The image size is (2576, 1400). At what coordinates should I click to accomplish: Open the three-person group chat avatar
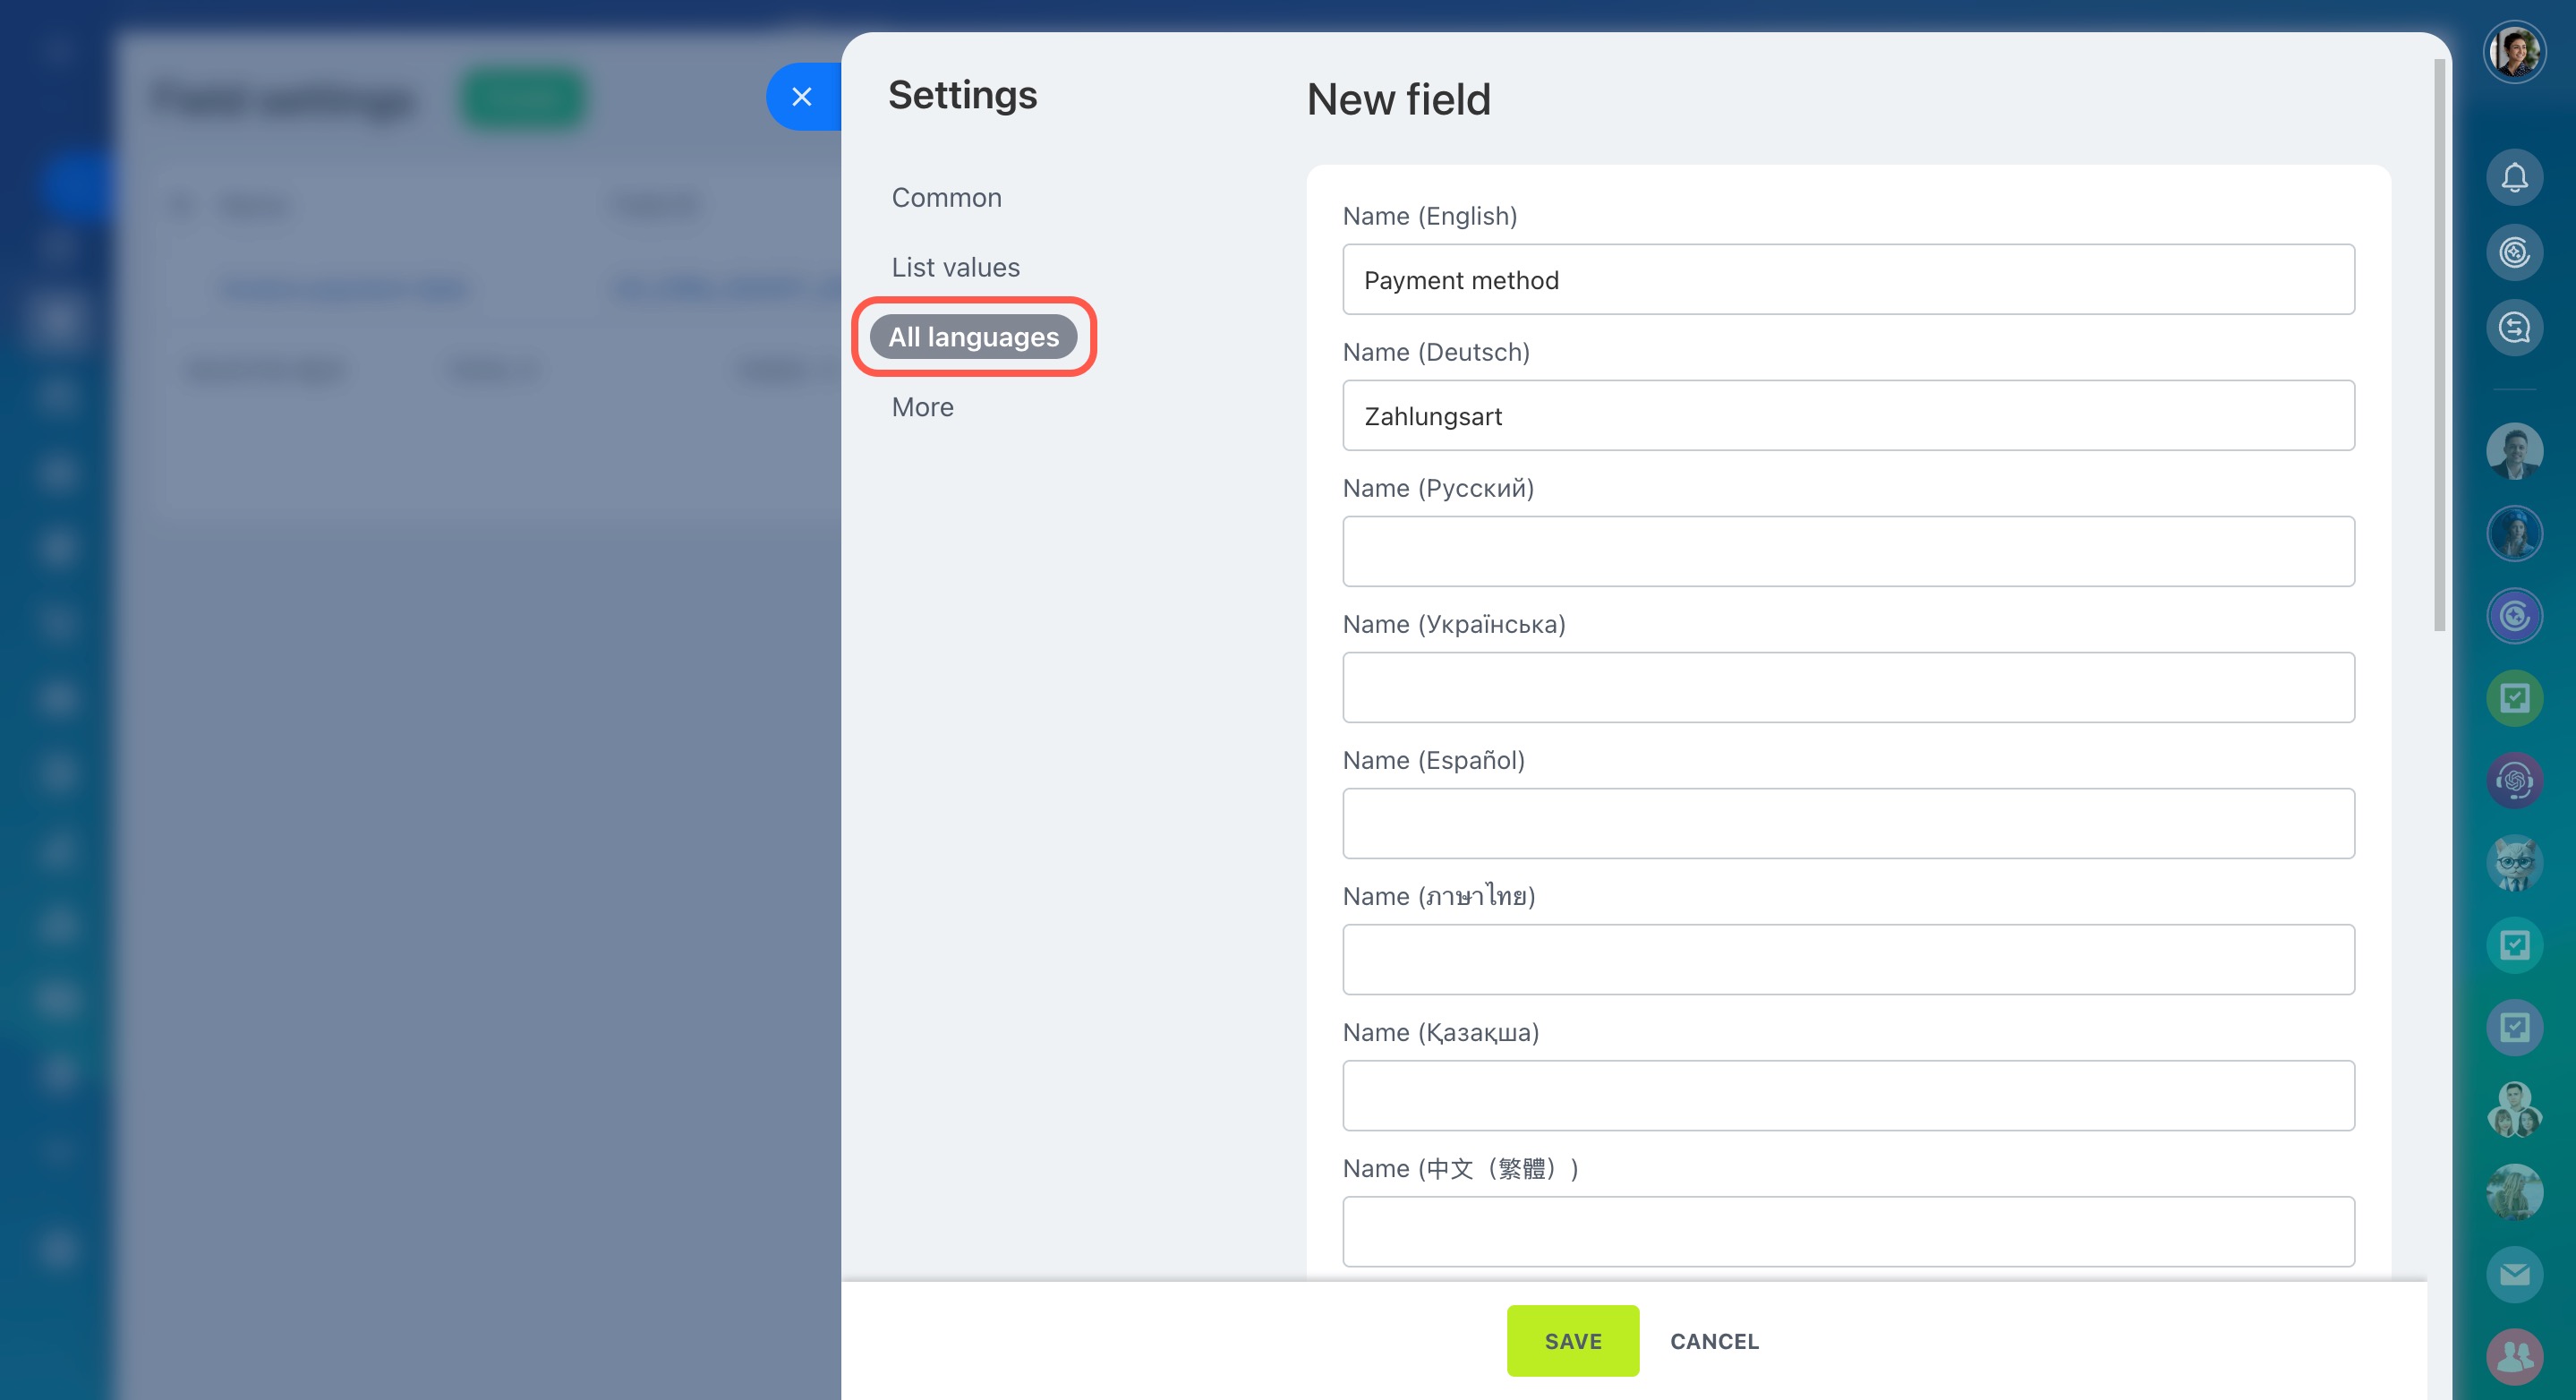coord(2513,1110)
